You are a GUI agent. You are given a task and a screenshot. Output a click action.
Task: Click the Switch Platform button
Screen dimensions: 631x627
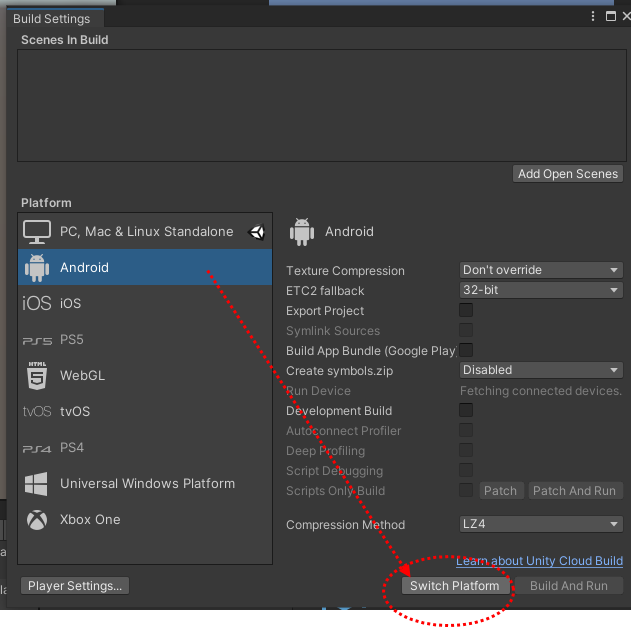455,586
